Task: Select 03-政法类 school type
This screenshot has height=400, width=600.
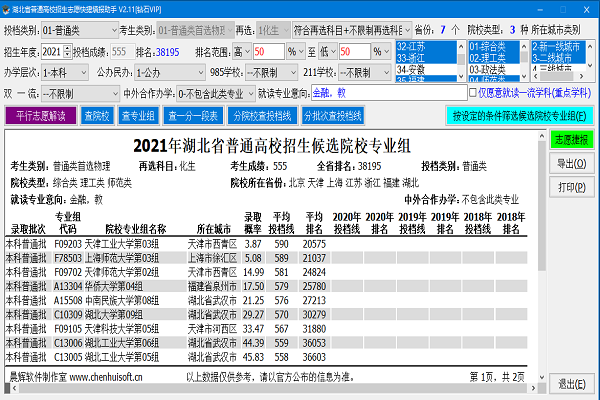Action: point(494,70)
